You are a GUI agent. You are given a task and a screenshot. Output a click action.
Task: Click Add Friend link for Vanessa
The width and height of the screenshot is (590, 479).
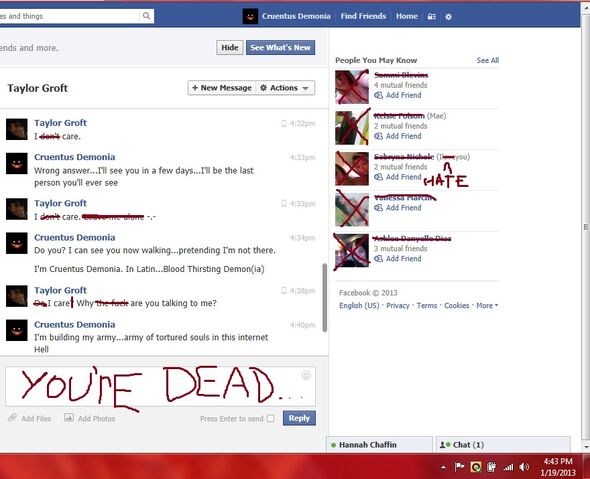[x=403, y=208]
